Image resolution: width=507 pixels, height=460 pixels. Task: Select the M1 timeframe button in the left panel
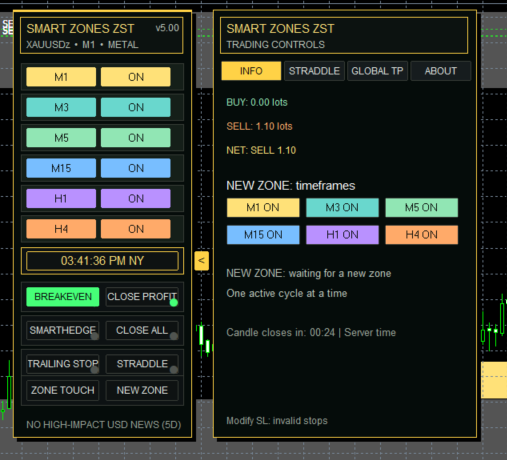pos(61,77)
